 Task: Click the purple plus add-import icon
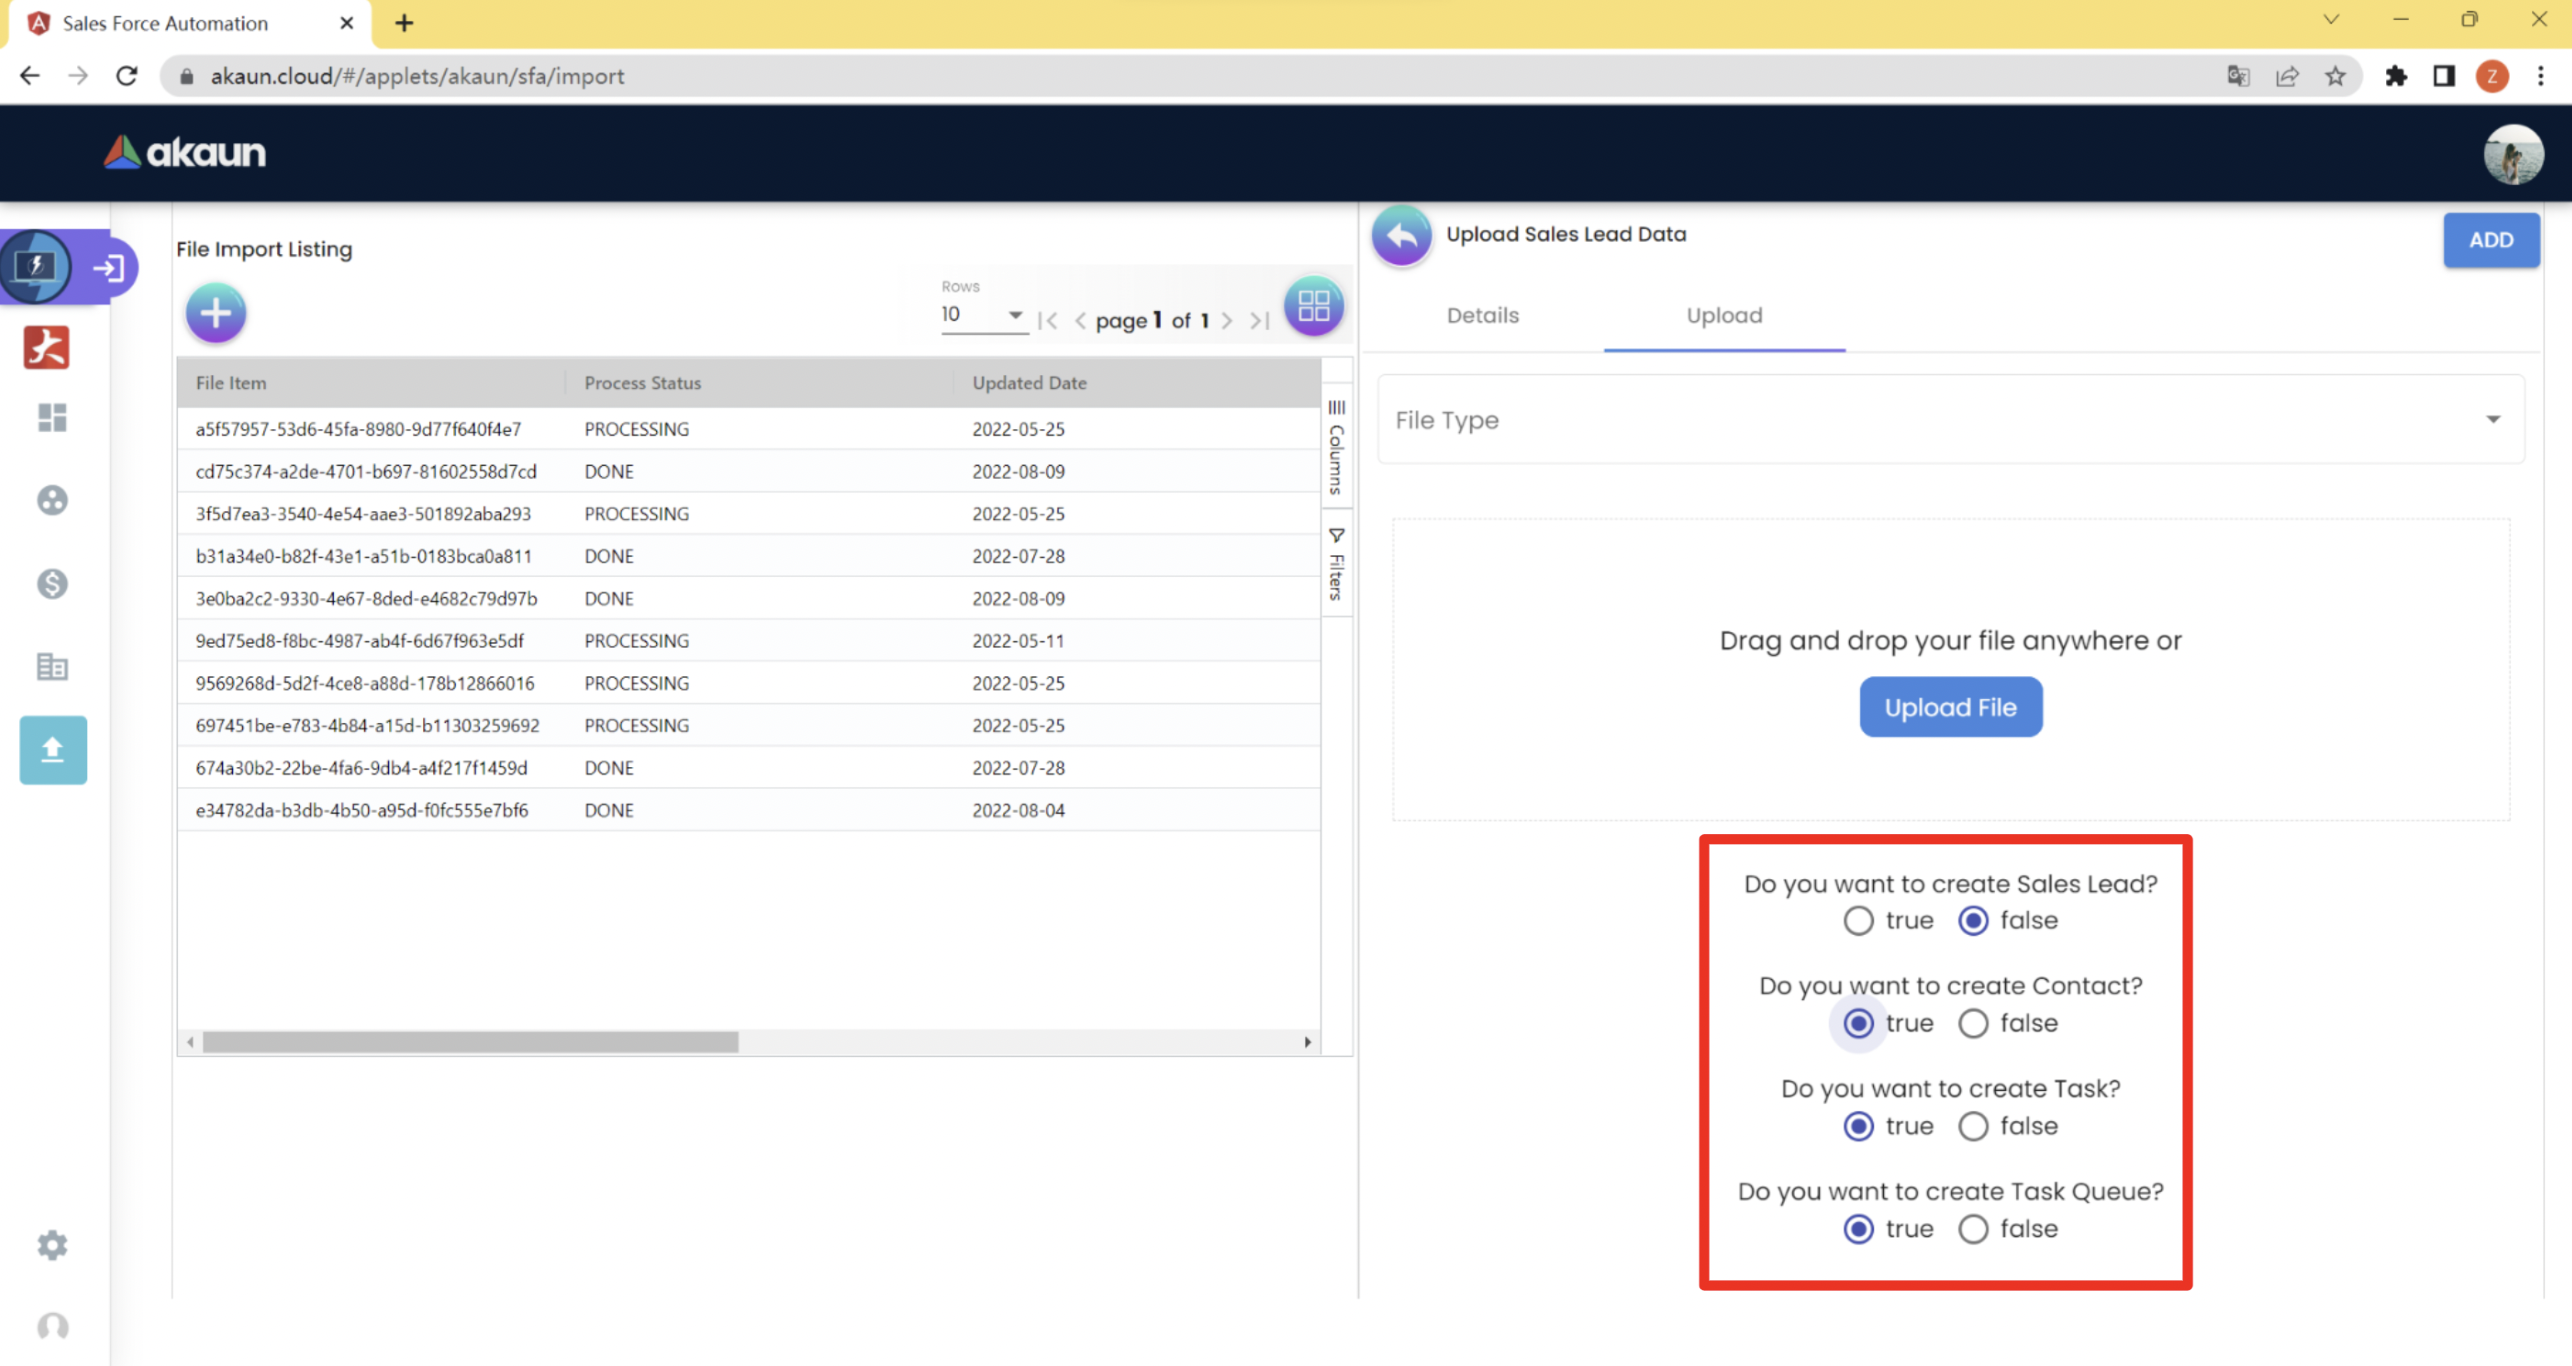(215, 313)
